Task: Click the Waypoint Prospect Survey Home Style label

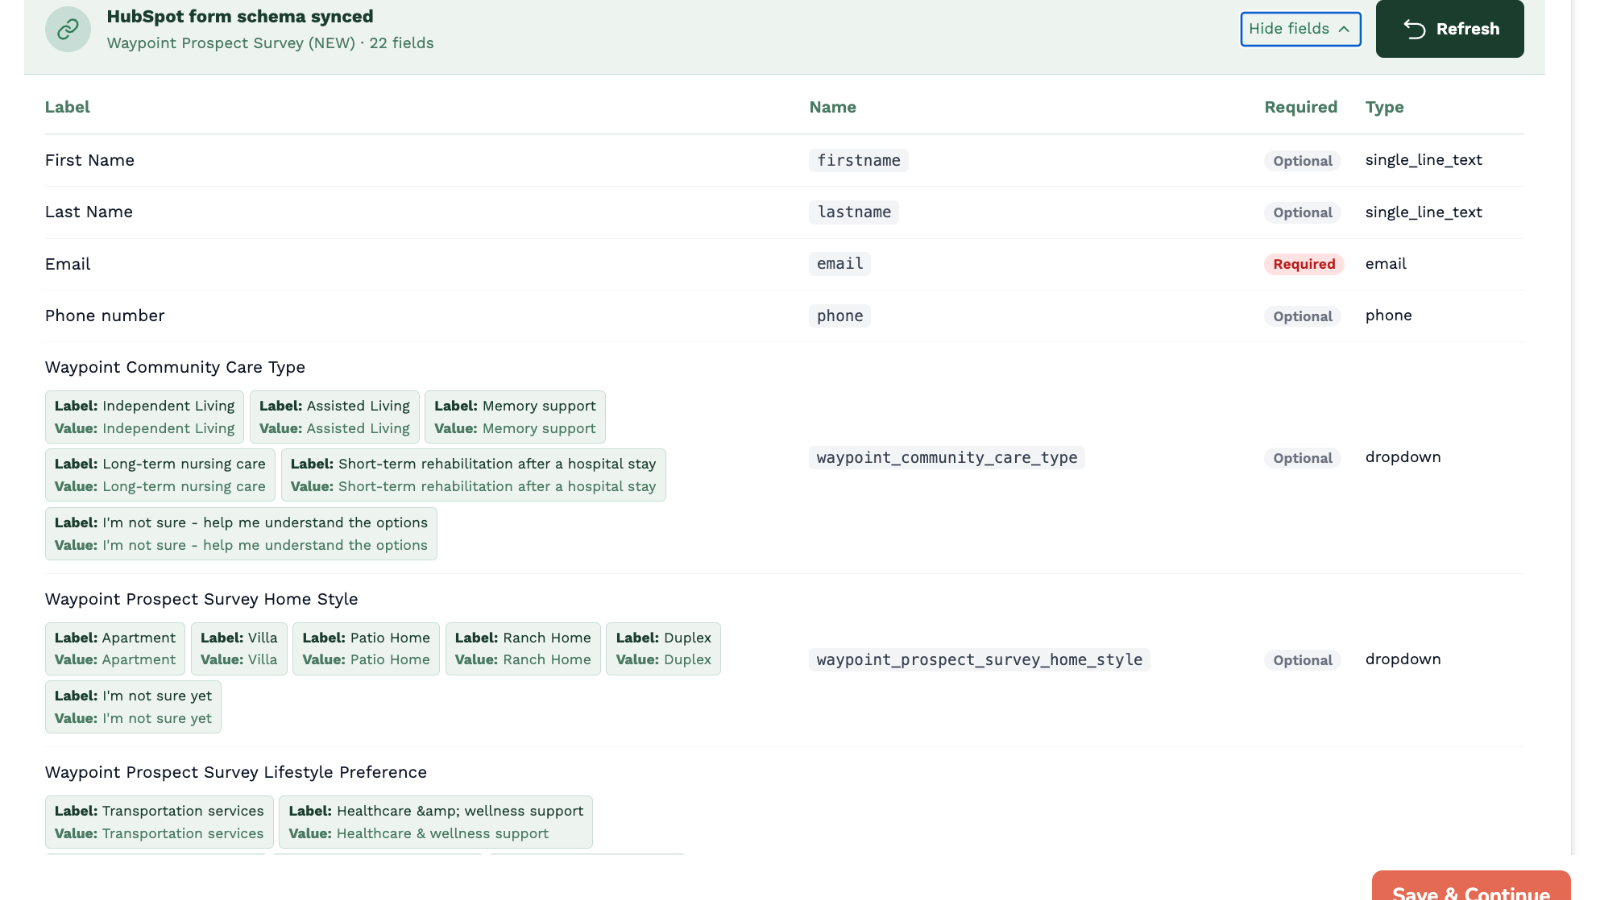Action: 201,599
